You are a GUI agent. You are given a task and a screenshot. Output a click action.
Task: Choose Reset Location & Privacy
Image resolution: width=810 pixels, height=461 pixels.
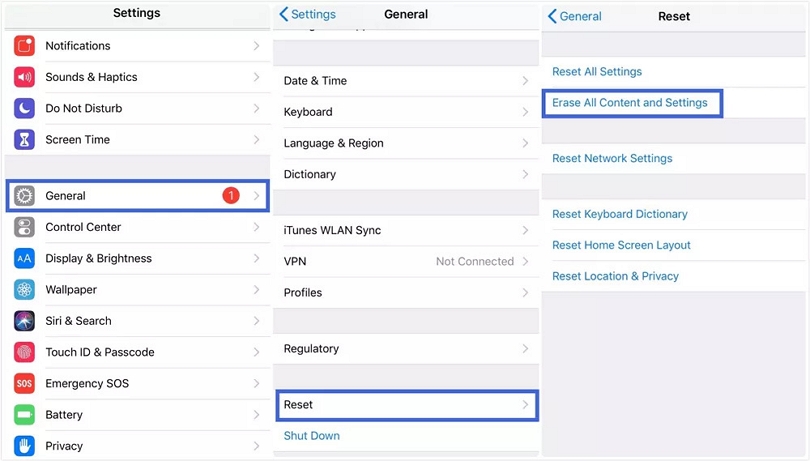click(615, 276)
